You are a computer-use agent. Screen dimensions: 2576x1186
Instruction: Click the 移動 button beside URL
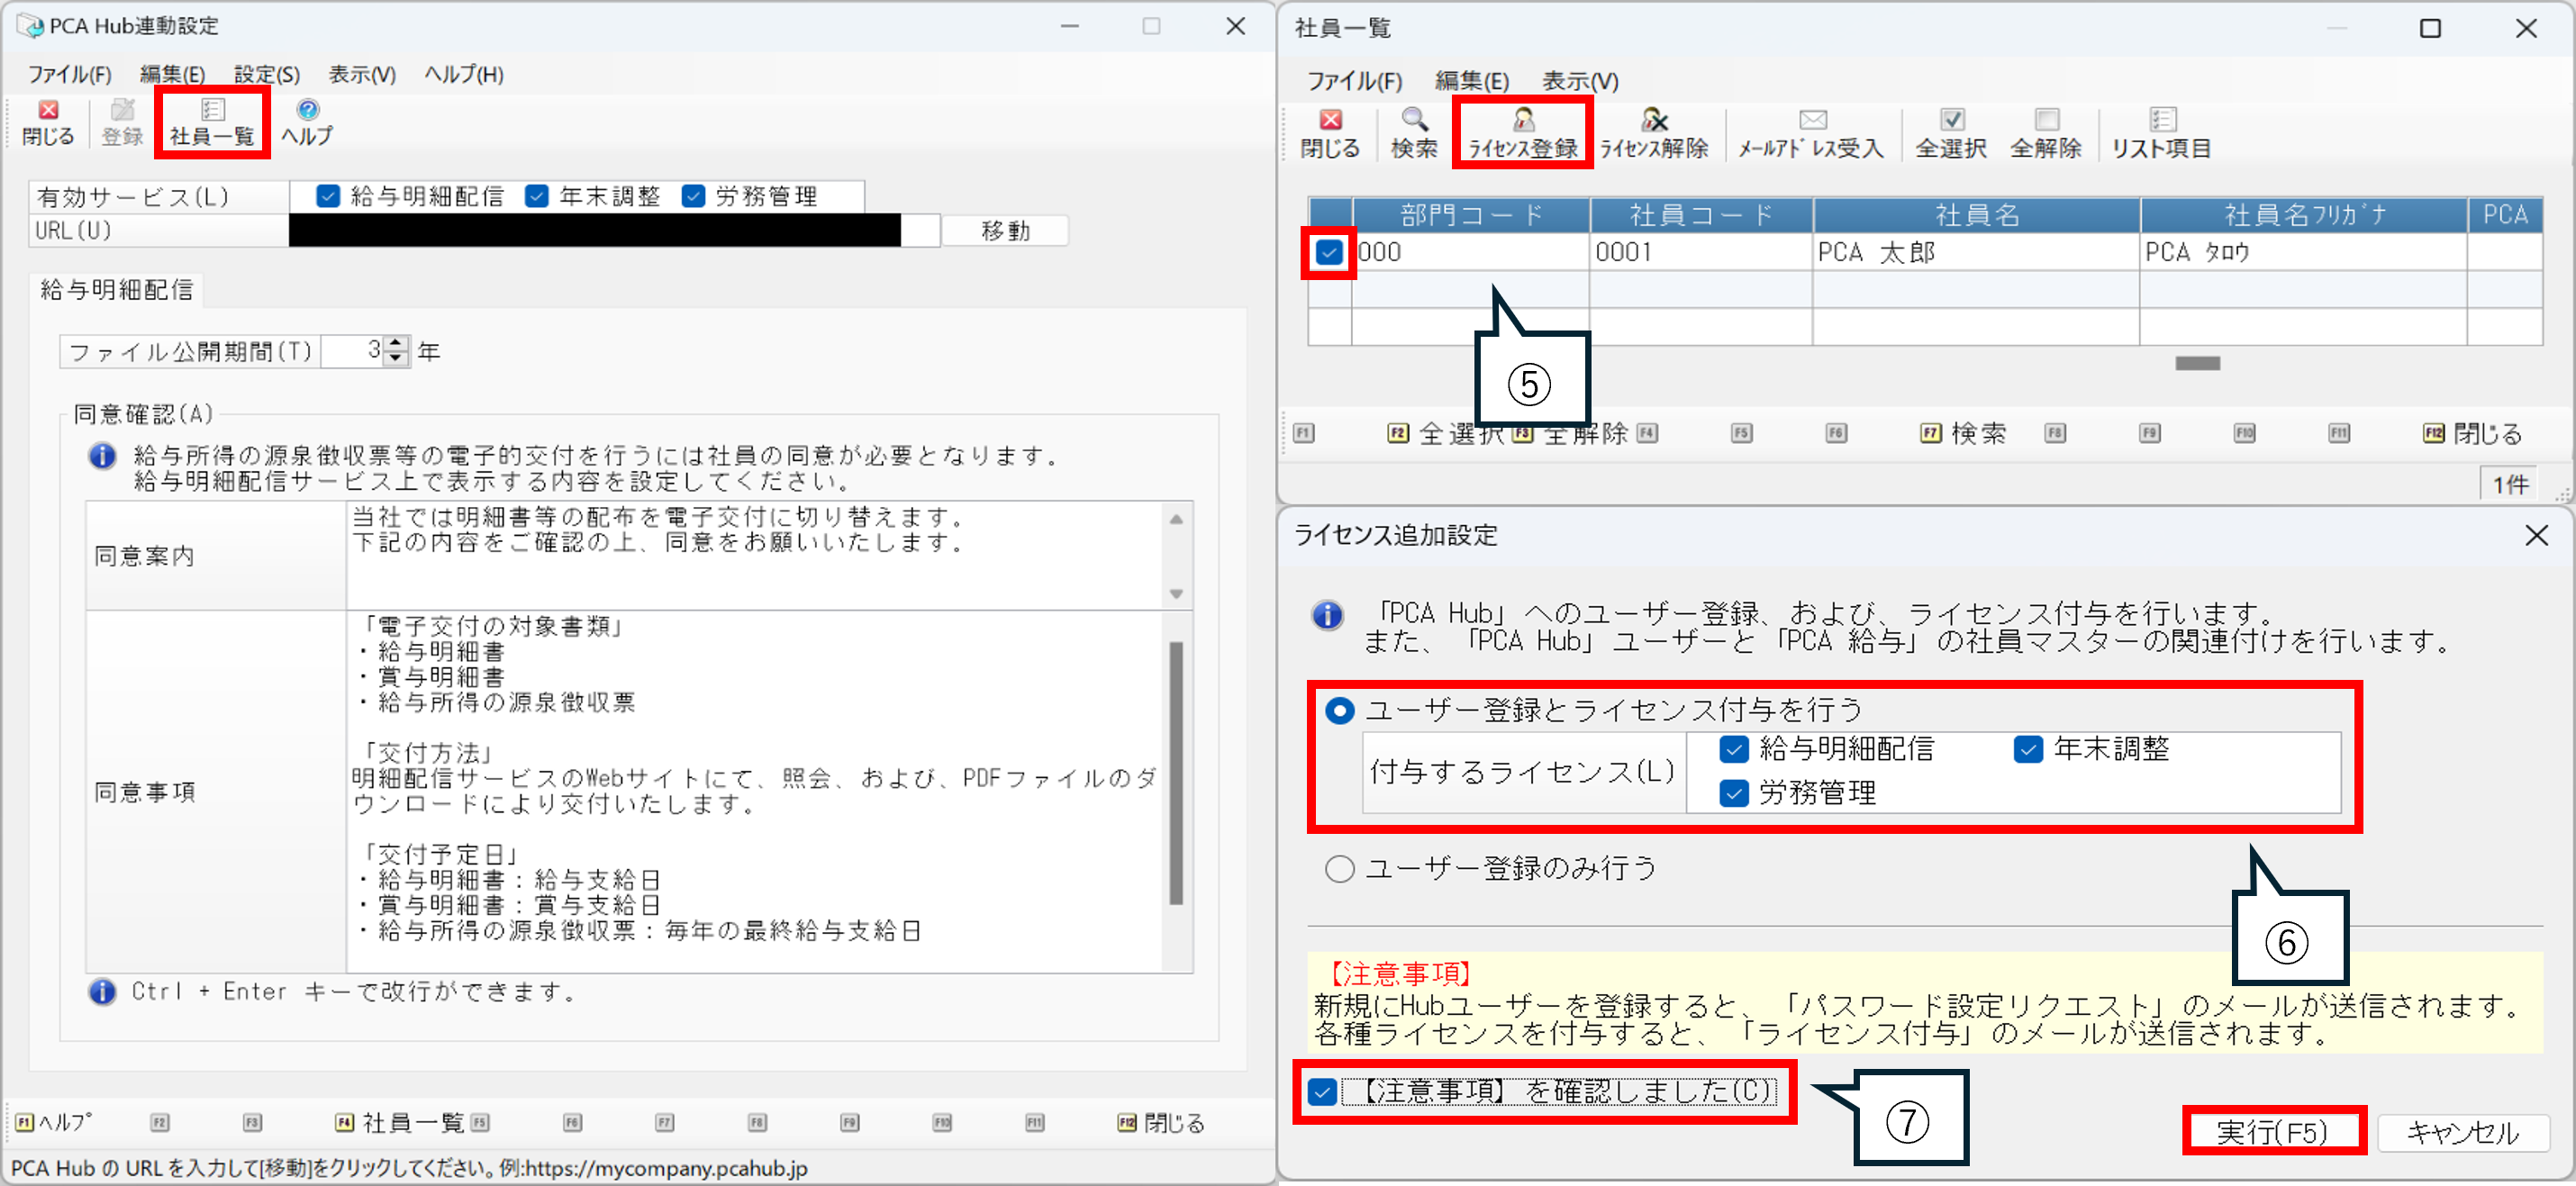click(1005, 230)
